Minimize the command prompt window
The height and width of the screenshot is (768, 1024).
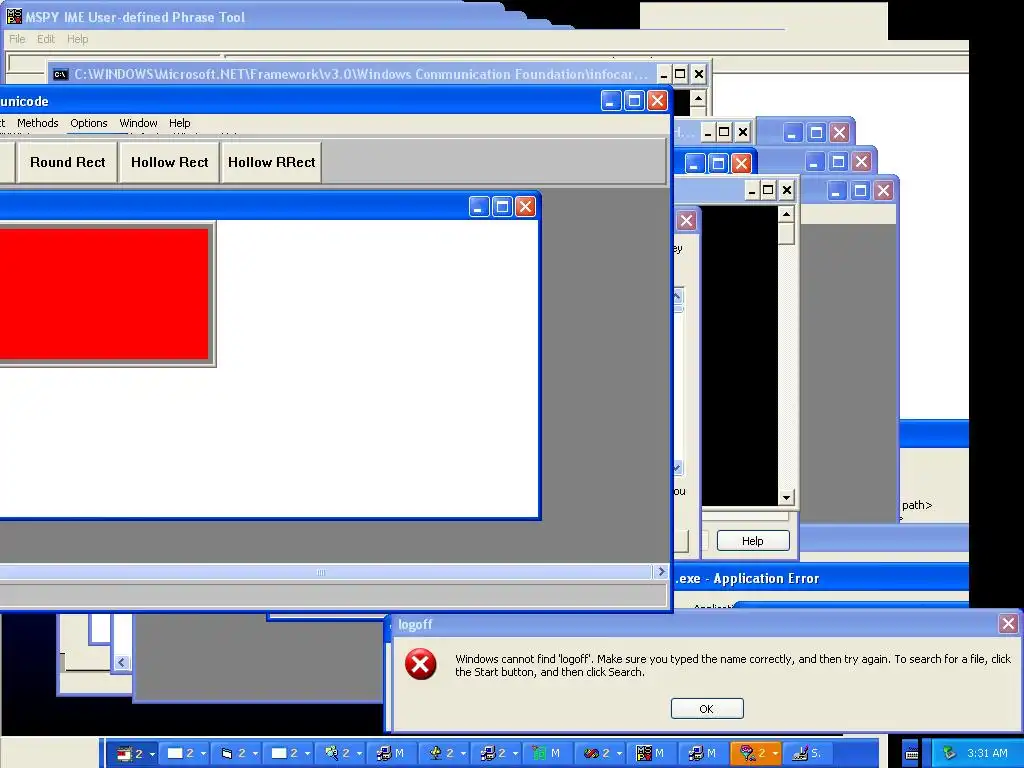(664, 74)
